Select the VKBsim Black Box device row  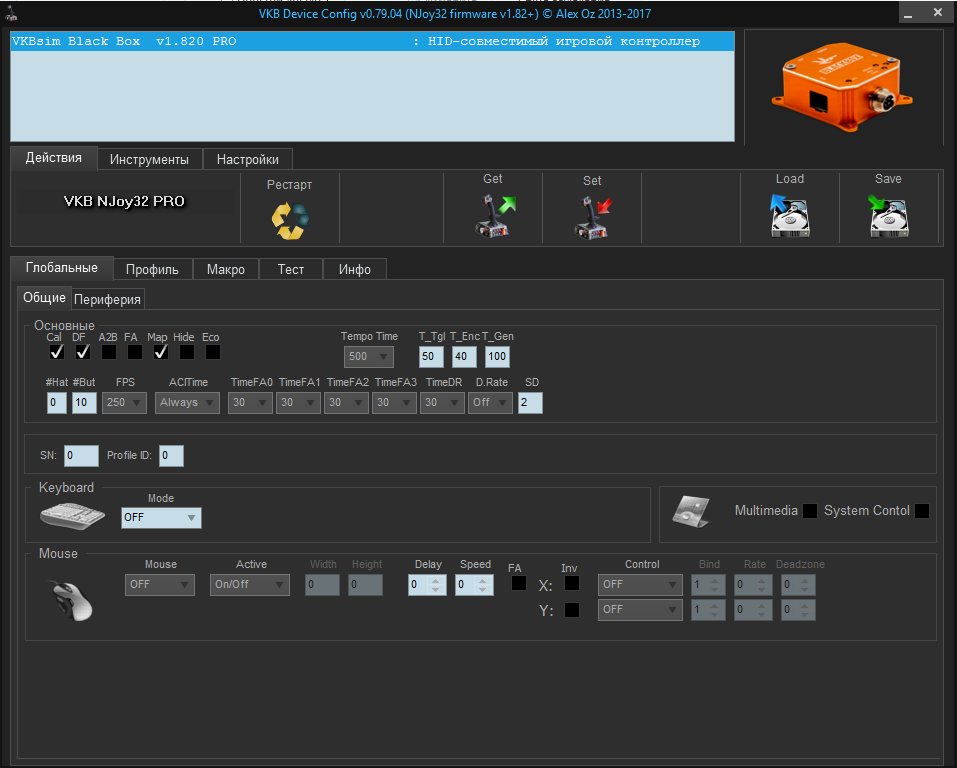tap(372, 42)
